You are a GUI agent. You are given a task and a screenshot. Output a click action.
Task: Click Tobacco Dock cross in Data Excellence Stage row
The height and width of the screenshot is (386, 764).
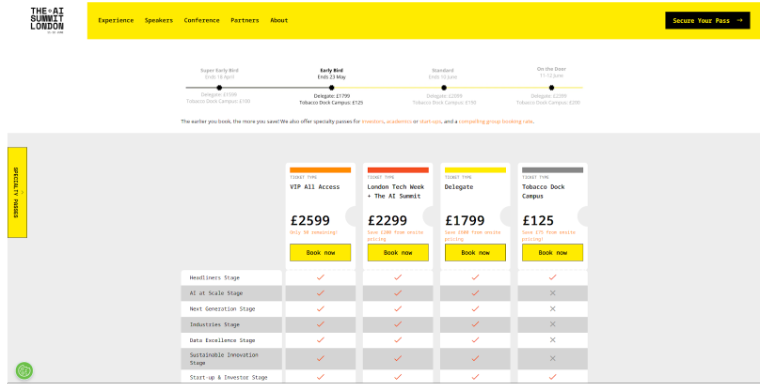click(x=553, y=340)
